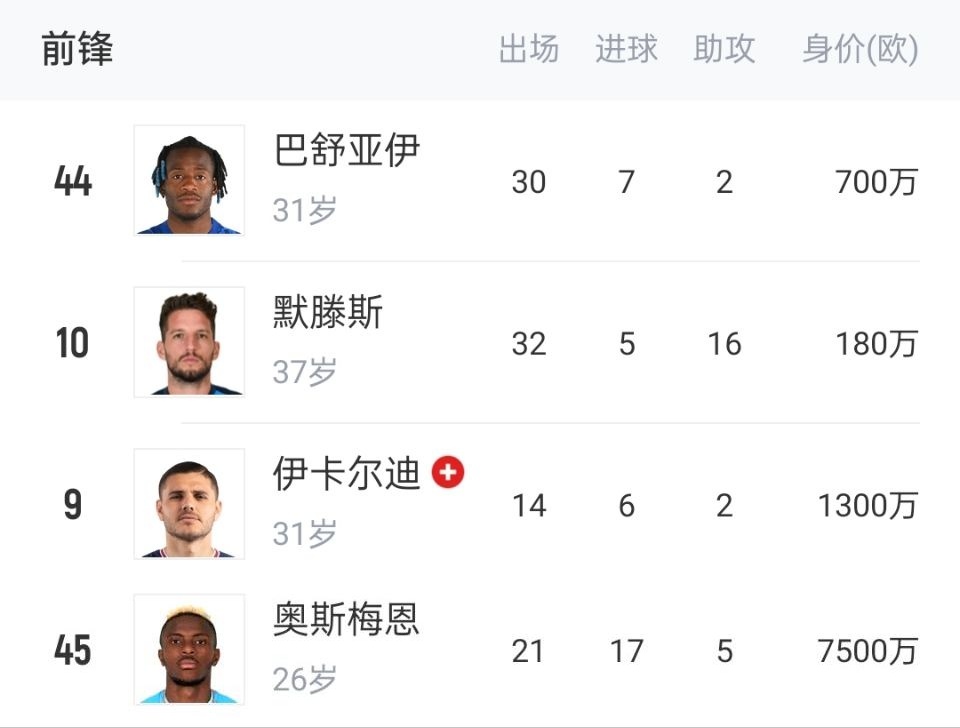The image size is (960, 728).
Task: Click jersey number 45
Action: (x=73, y=651)
